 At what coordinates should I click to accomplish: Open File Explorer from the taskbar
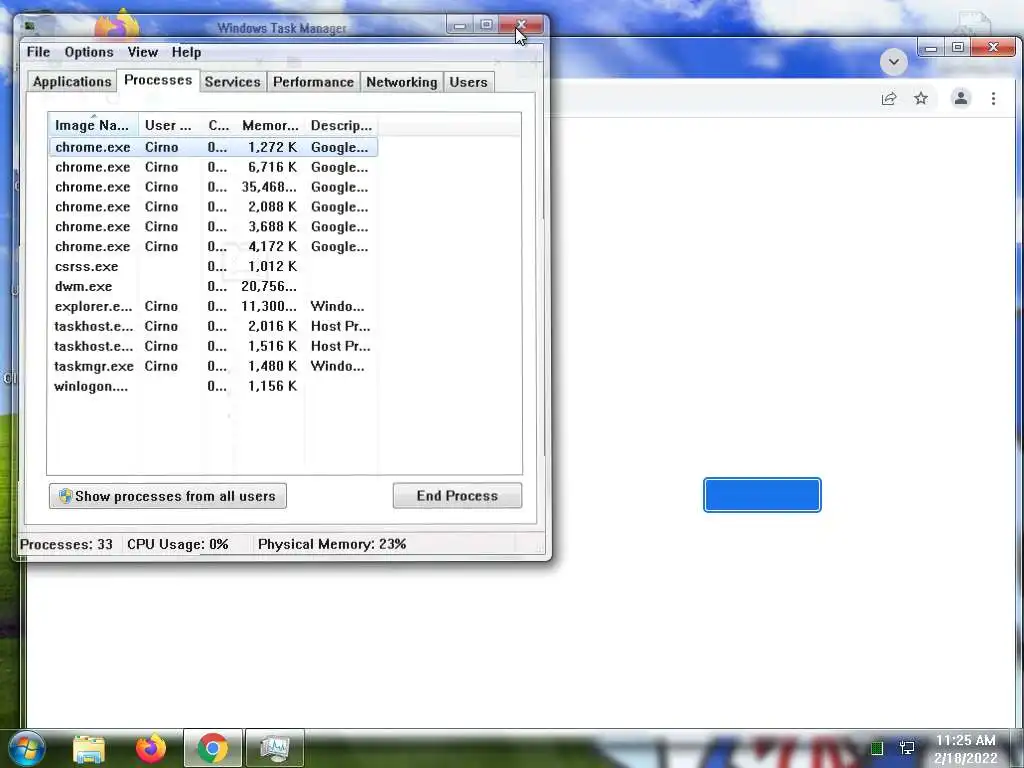(89, 749)
